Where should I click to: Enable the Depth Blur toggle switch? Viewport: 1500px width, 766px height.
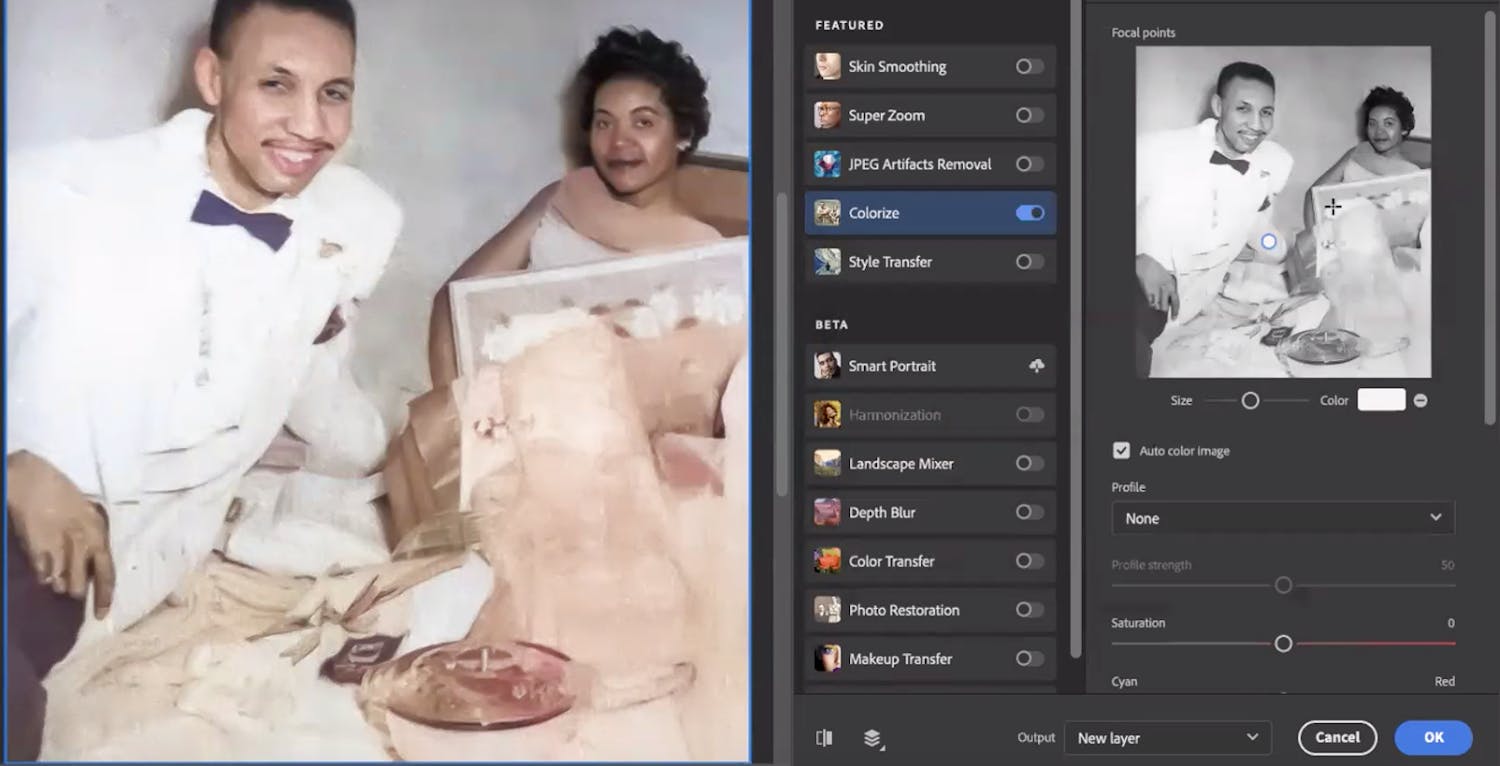pyautogui.click(x=1029, y=512)
